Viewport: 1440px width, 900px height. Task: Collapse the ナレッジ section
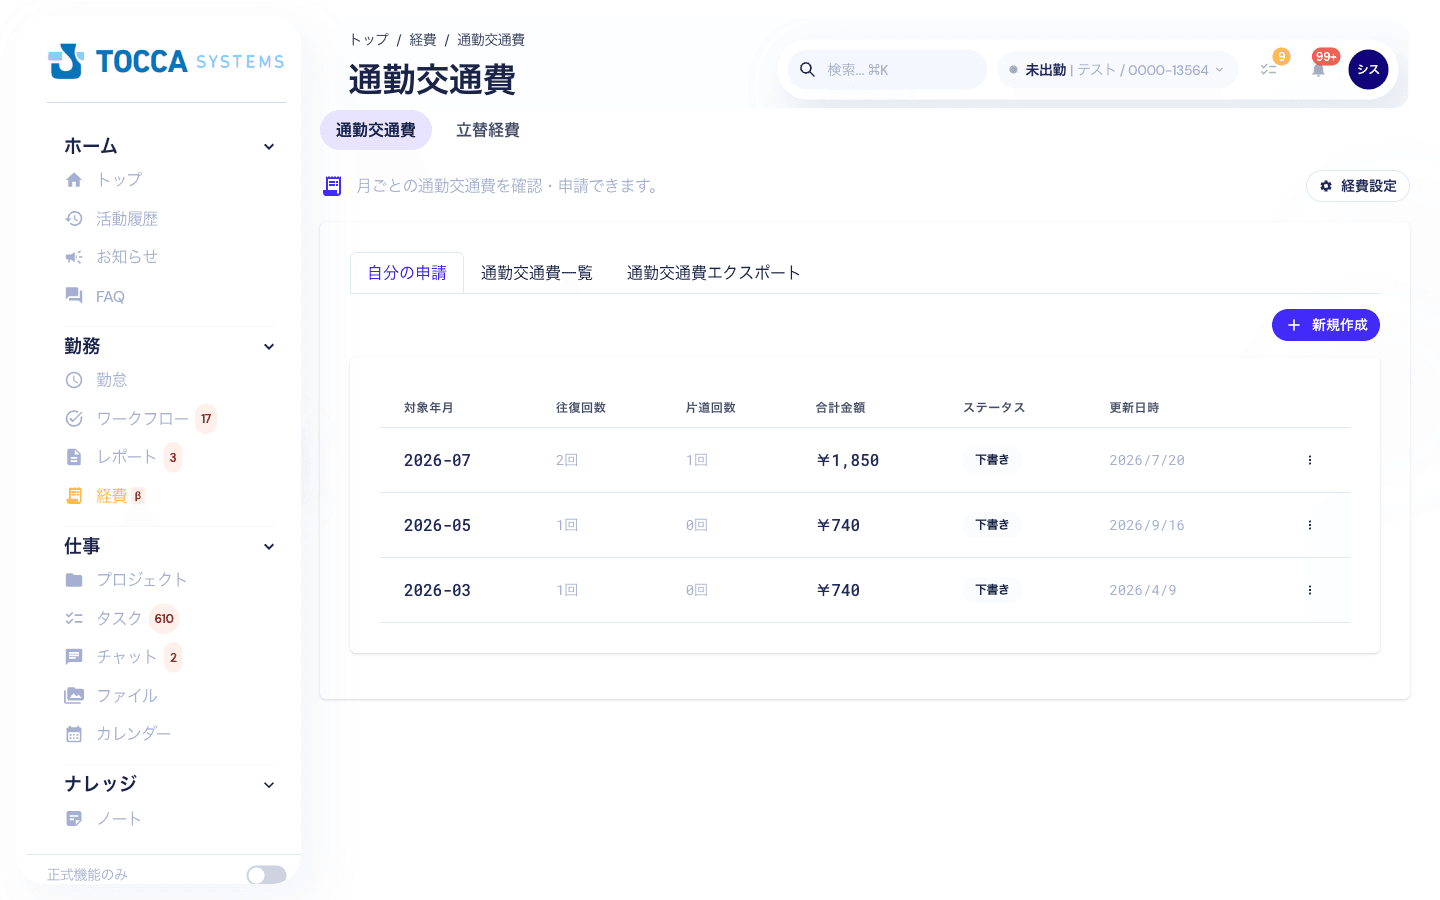point(268,785)
